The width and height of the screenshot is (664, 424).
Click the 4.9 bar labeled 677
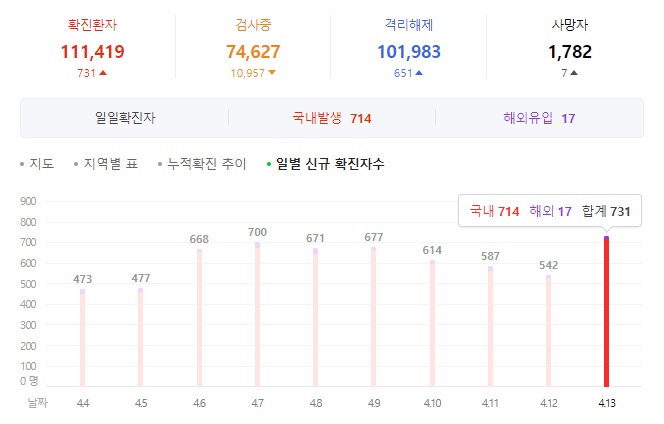pyautogui.click(x=374, y=317)
